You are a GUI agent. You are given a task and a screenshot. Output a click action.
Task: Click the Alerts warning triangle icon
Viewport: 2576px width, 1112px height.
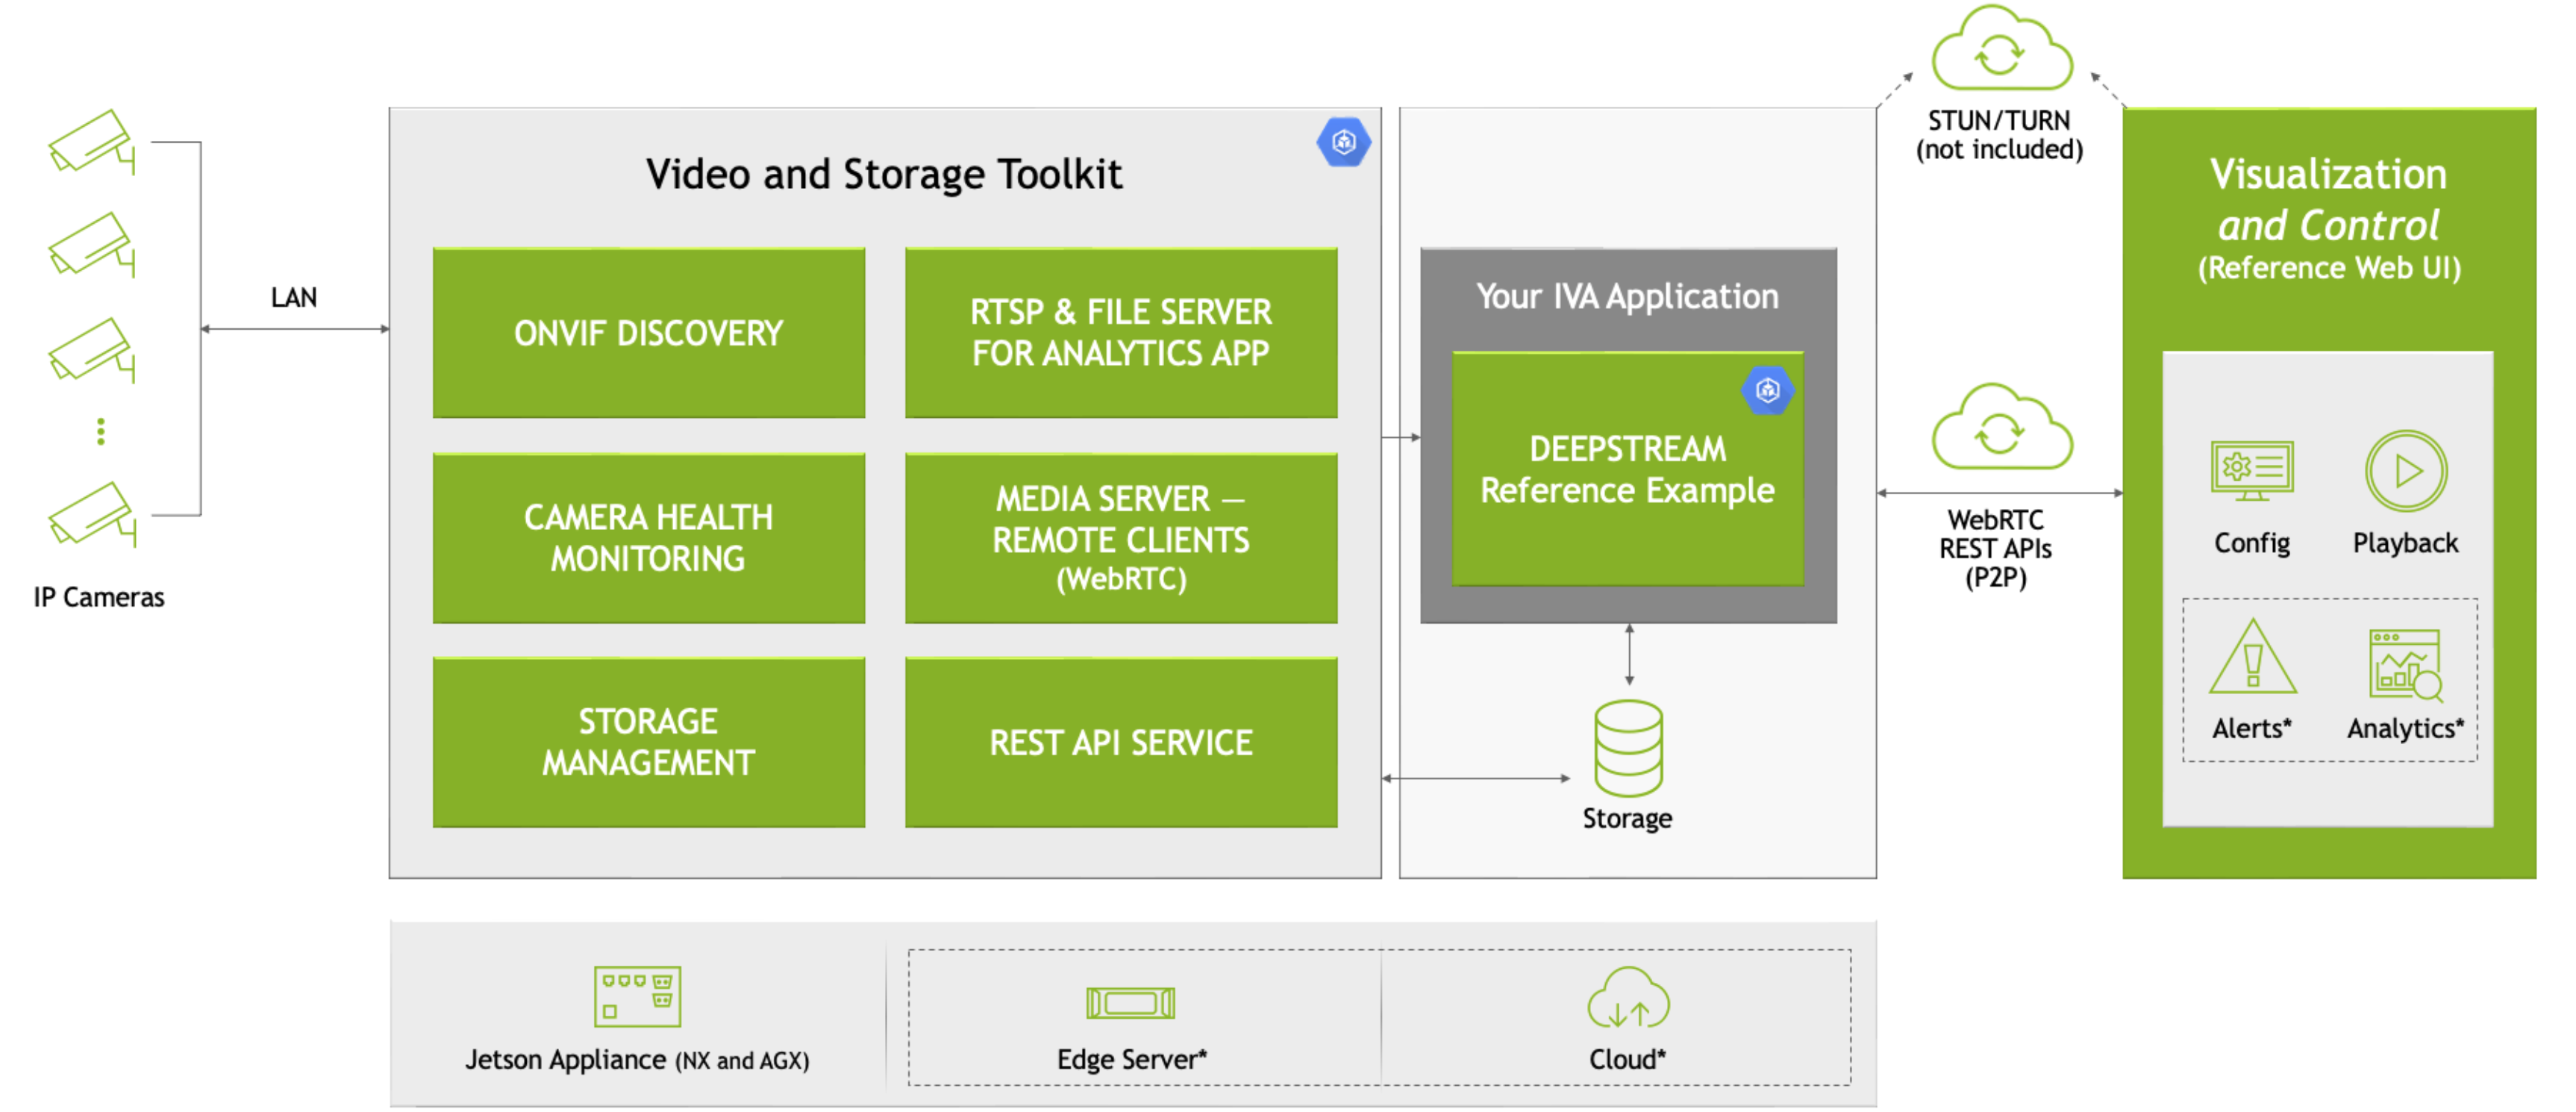click(2252, 657)
